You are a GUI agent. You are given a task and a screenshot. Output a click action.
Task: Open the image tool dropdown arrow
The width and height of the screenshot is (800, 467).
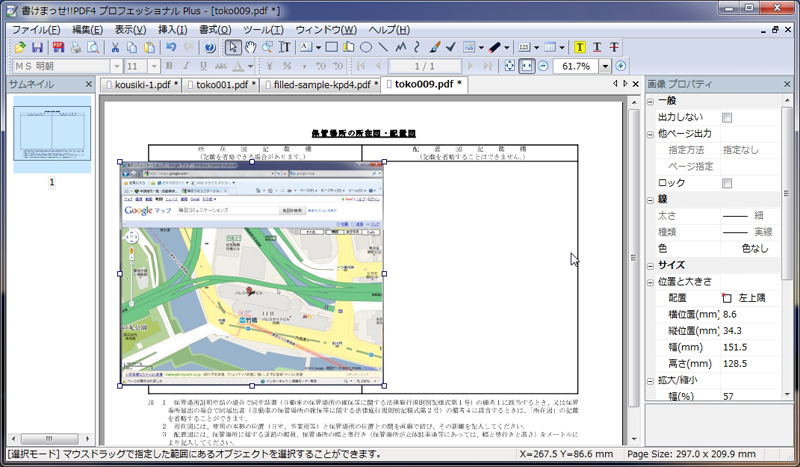click(481, 48)
